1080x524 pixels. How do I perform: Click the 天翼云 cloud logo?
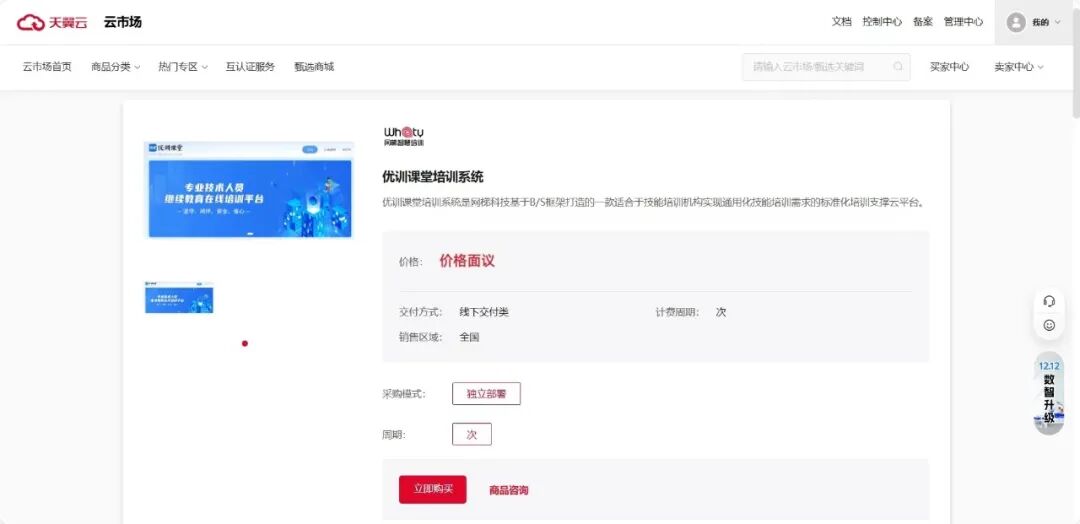52,22
